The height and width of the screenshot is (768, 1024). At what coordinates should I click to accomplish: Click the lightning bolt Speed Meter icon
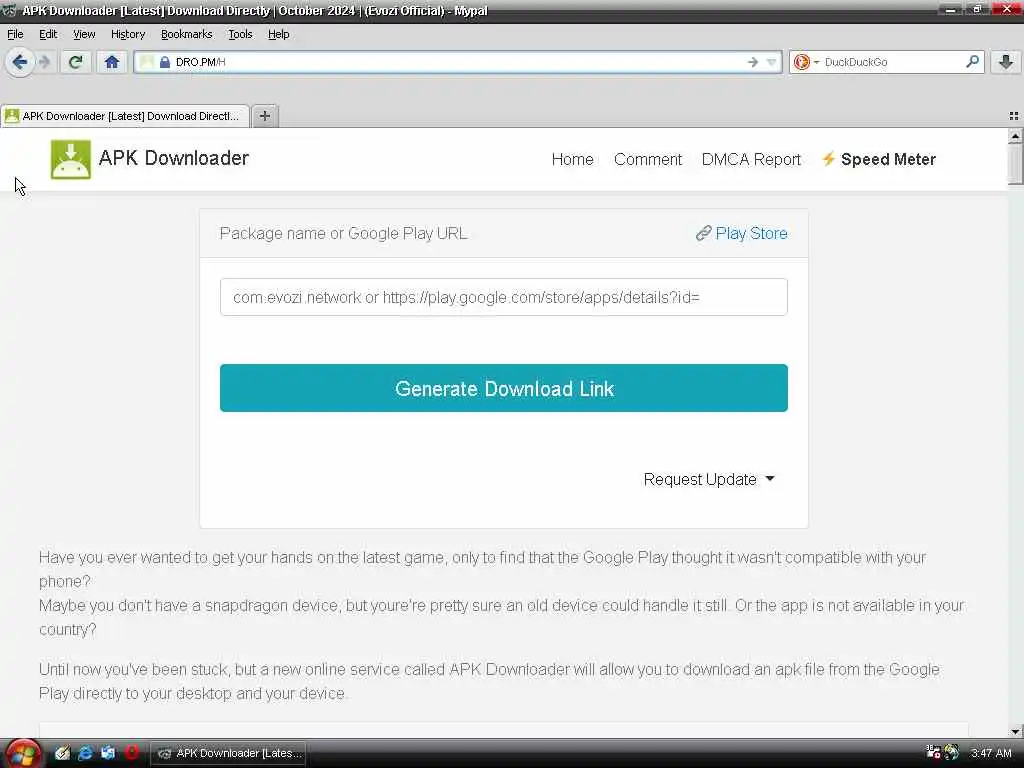(828, 159)
